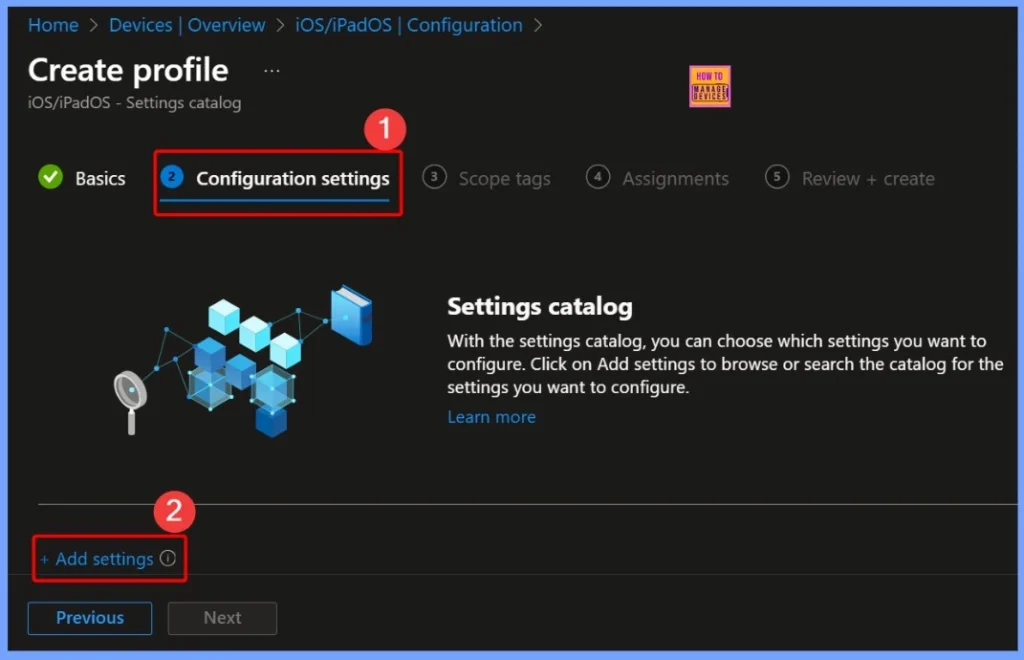Switch to the Basics tab
This screenshot has width=1024, height=660.
click(x=100, y=179)
